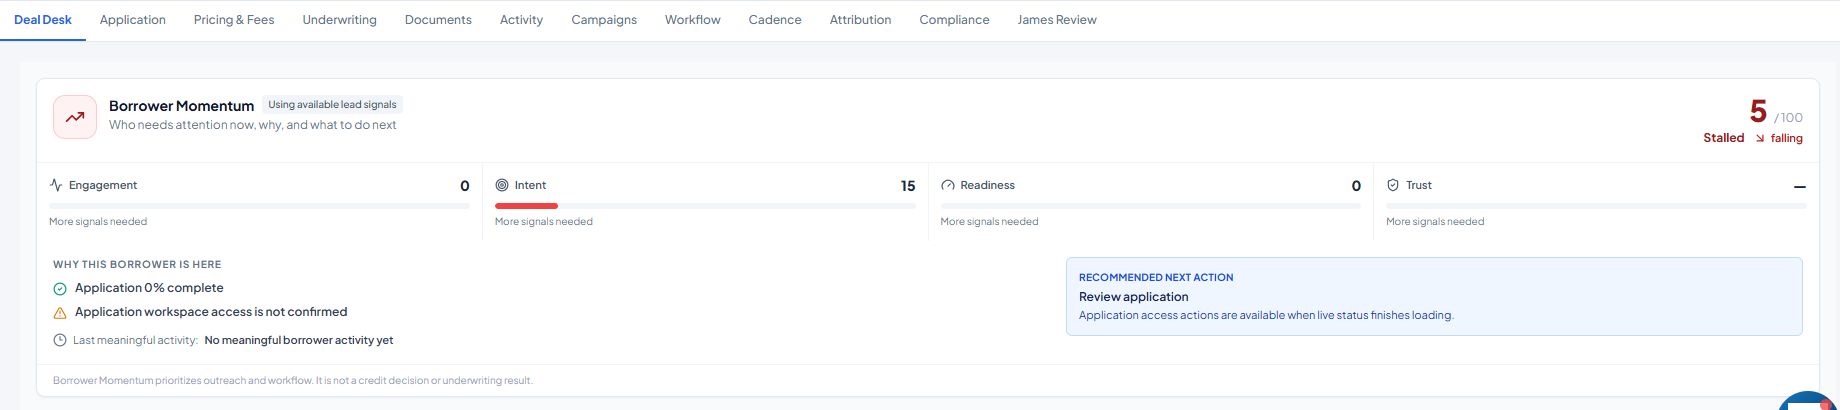Screen dimensions: 1840x410
Task: Click the Intent target icon
Action: 502,185
